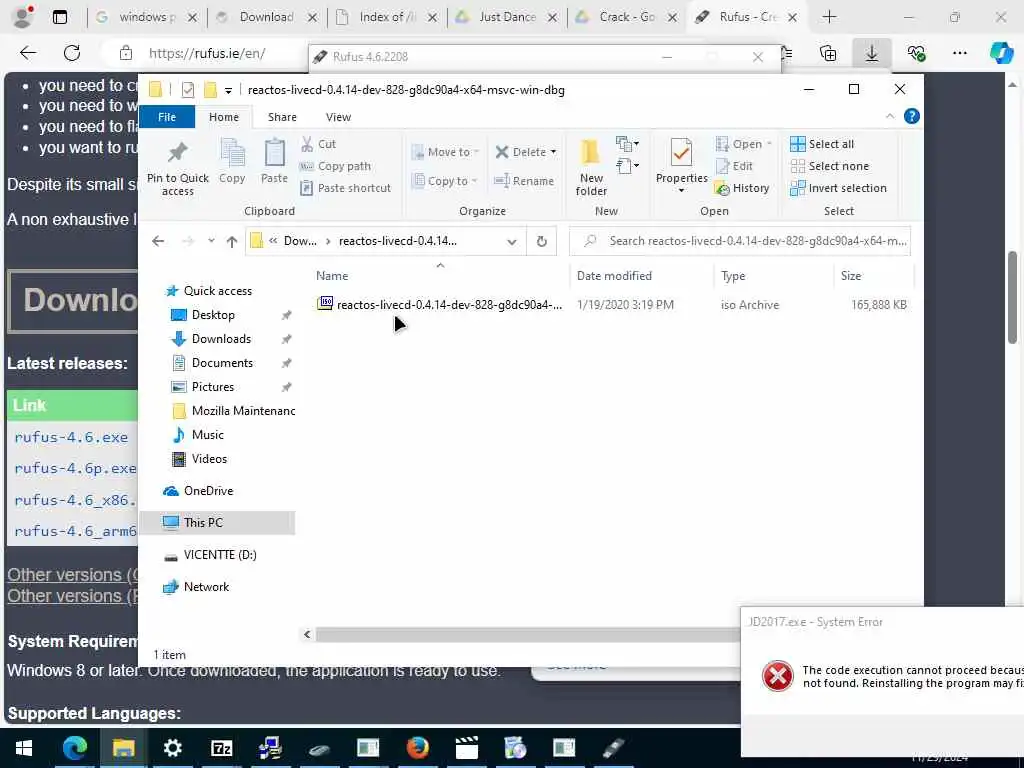Collapse the ribbon with chevron
This screenshot has width=1024, height=768.
[x=890, y=116]
